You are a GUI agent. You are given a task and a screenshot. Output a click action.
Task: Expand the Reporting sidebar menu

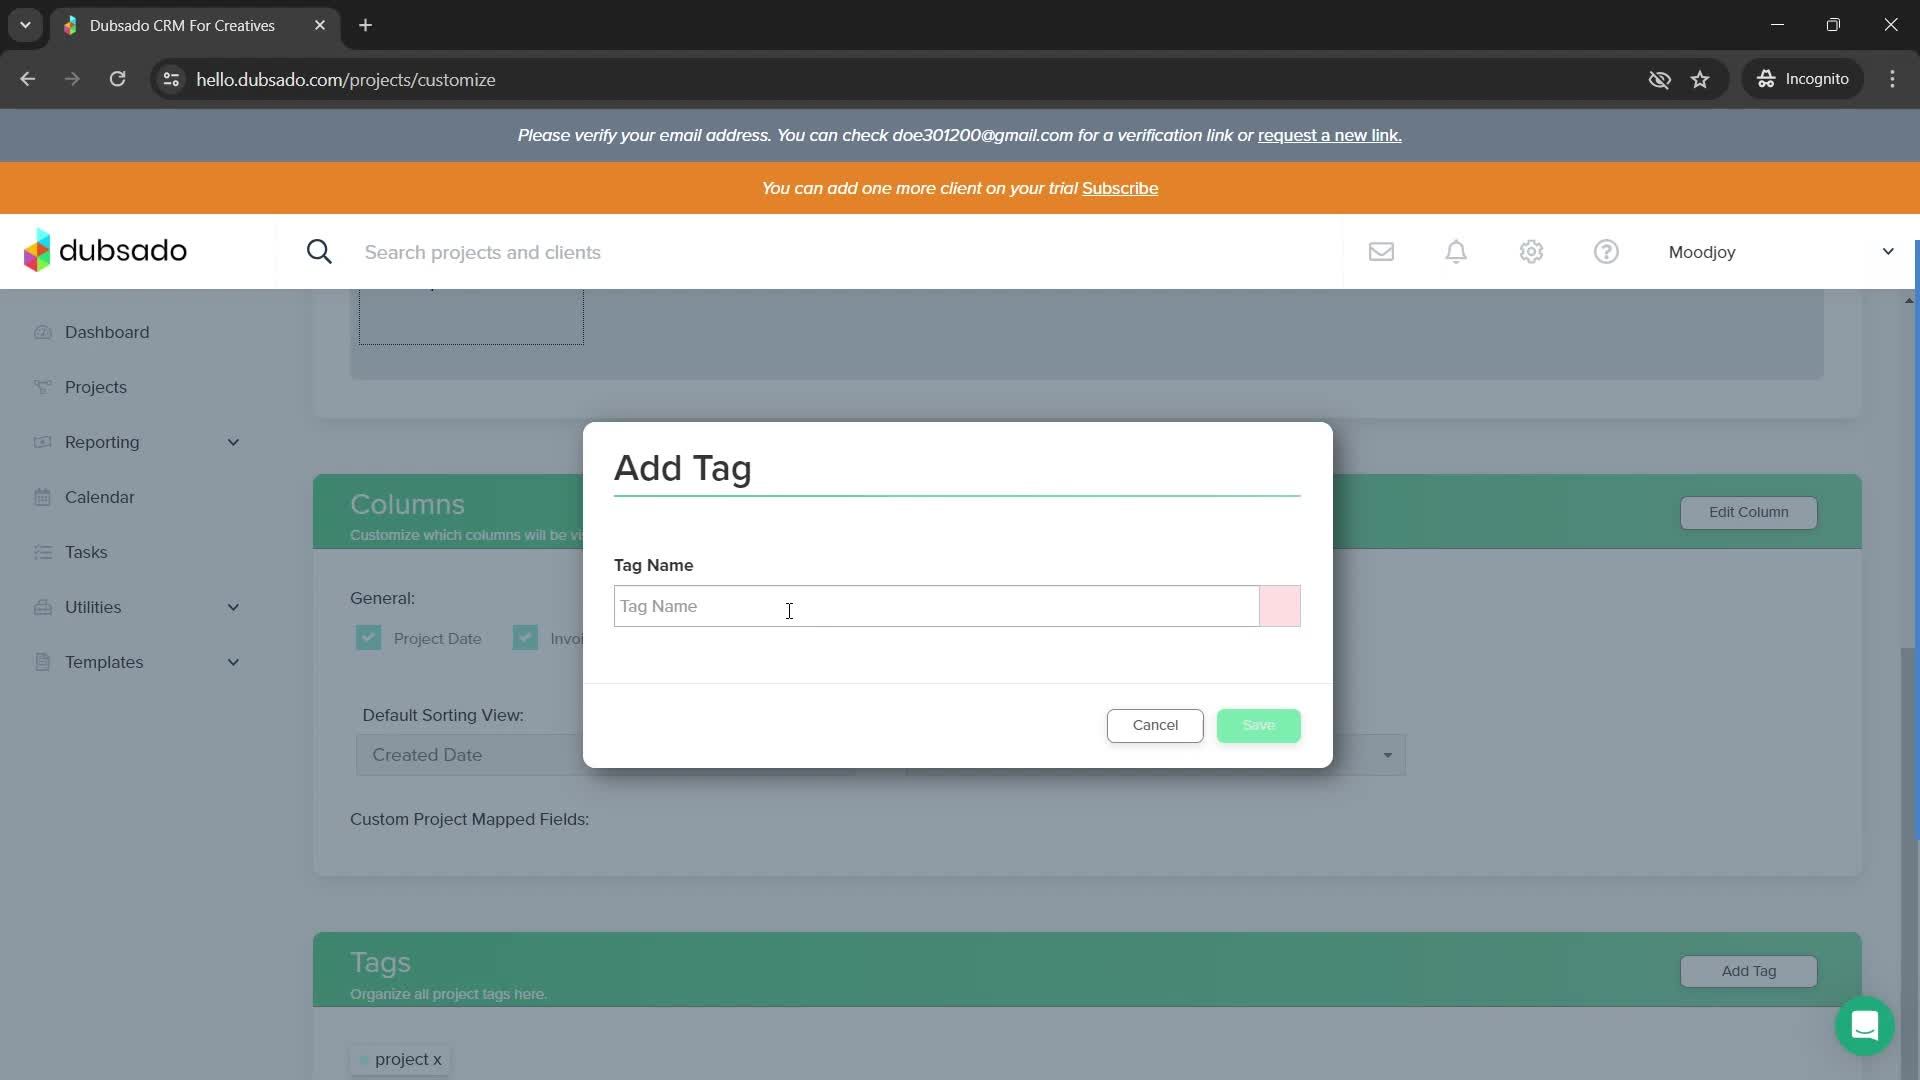coord(233,442)
